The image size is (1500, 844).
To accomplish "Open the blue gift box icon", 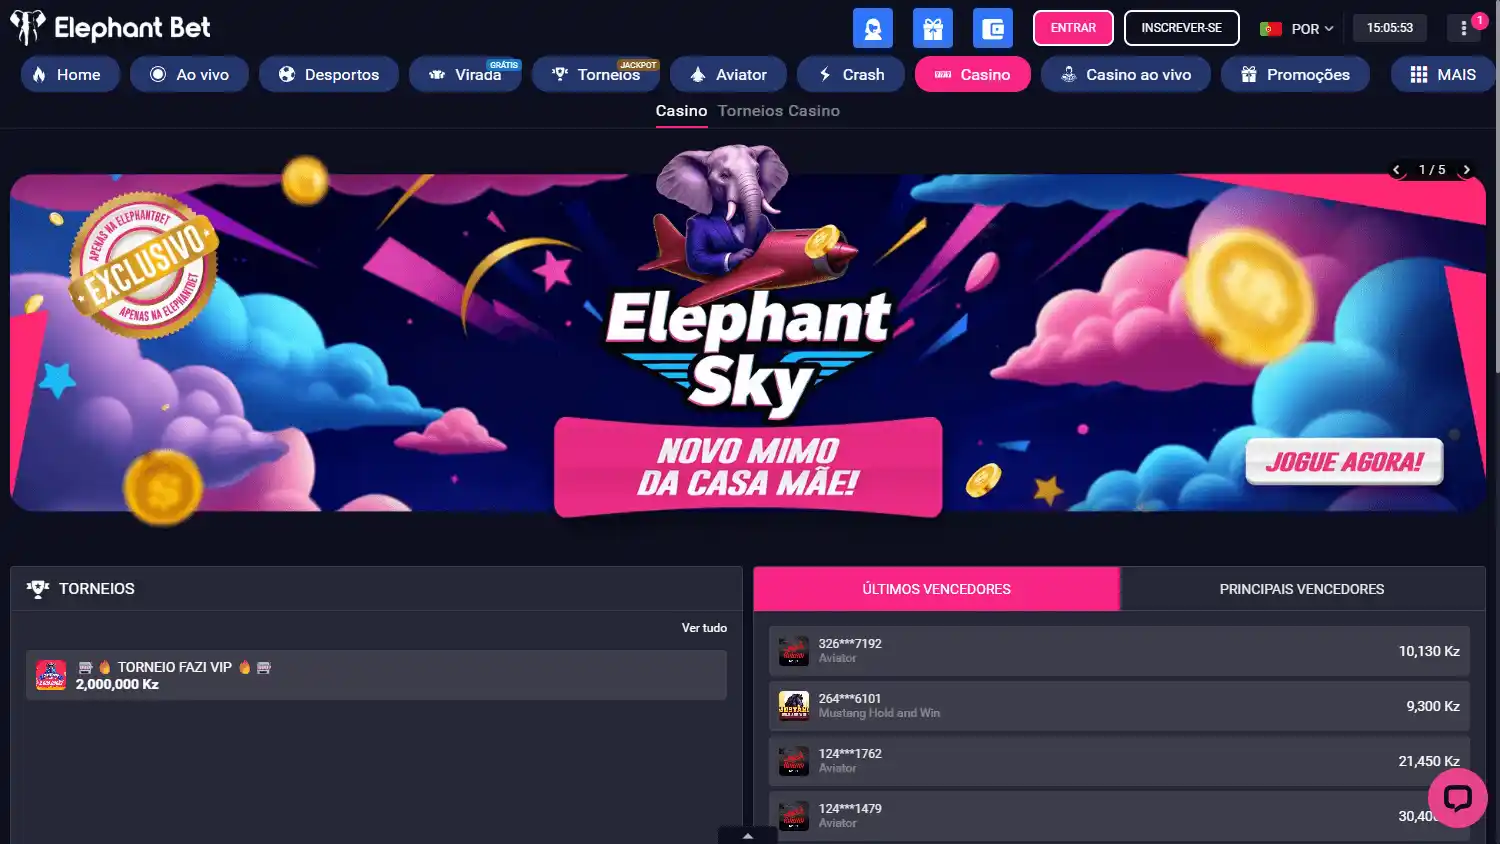I will (933, 28).
